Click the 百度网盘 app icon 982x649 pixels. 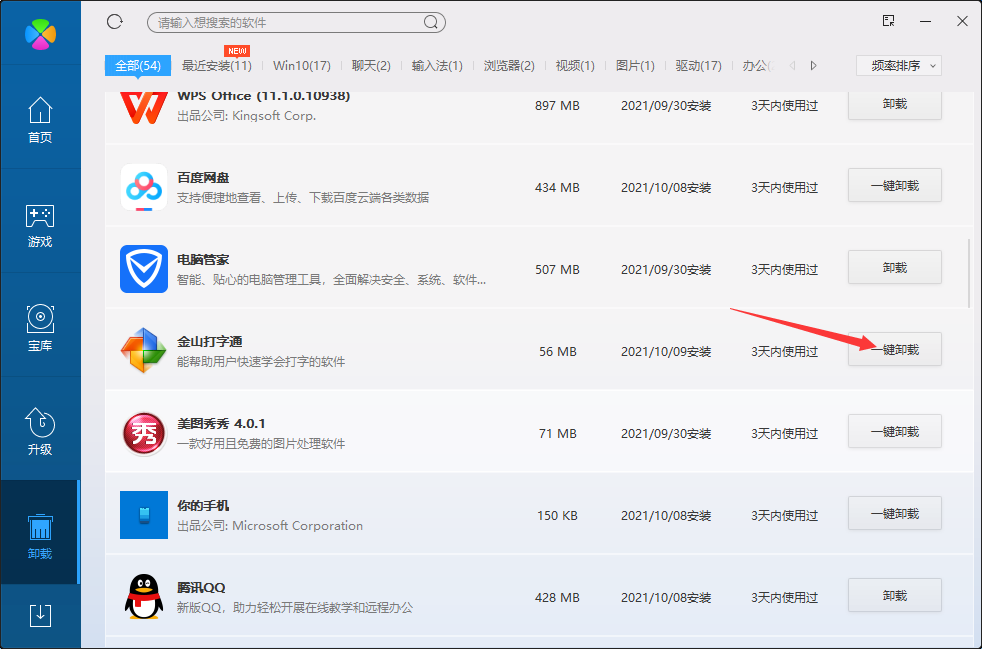click(144, 187)
